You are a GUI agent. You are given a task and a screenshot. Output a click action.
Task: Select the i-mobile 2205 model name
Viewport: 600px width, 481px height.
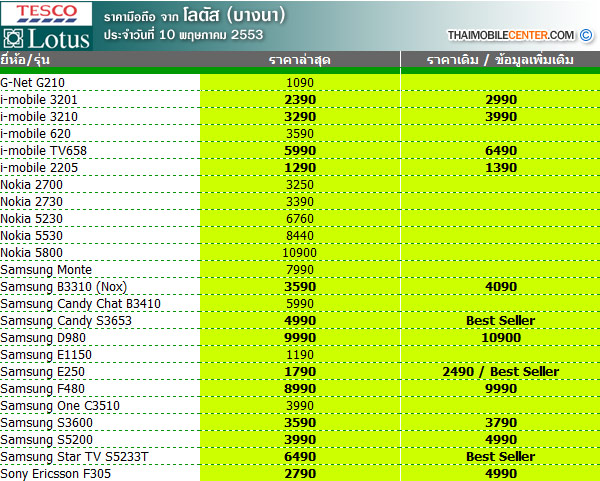click(39, 168)
